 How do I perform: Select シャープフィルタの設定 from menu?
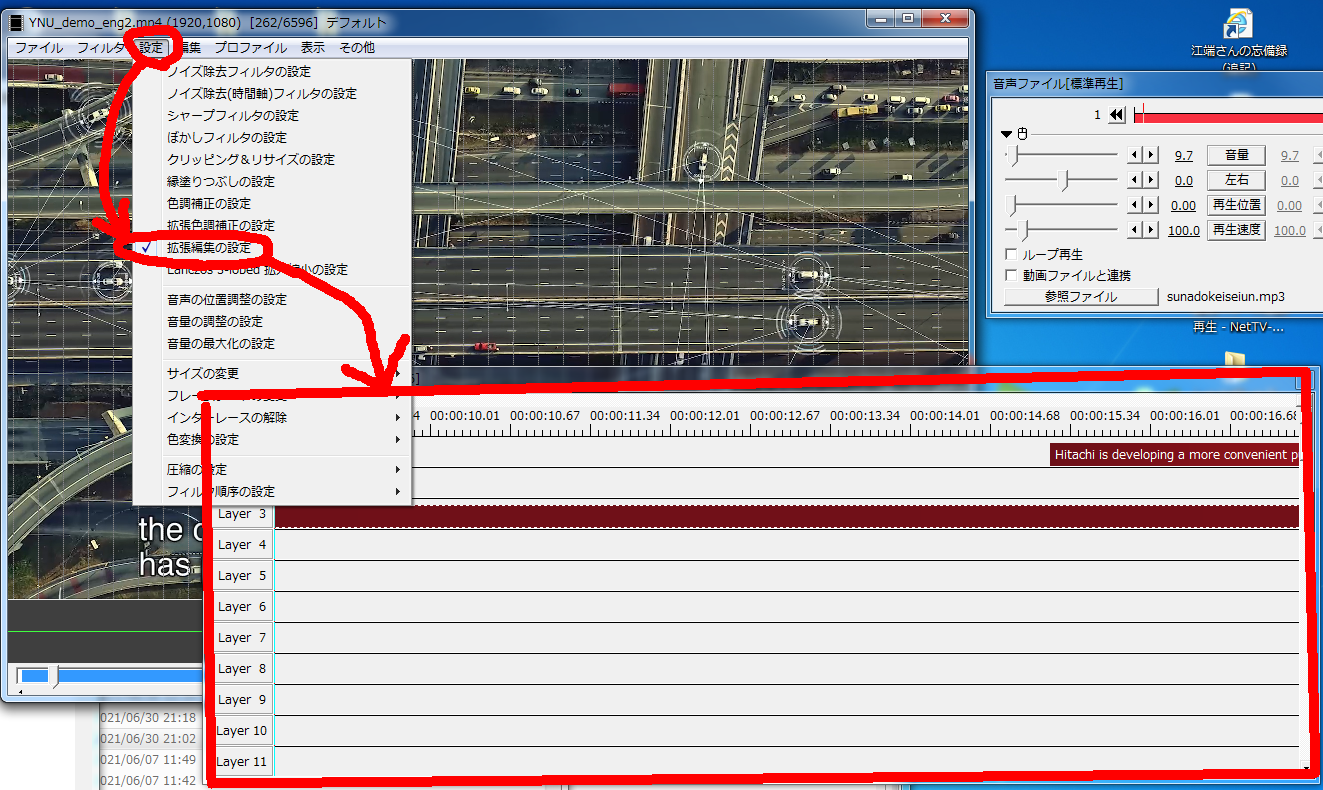tap(232, 116)
